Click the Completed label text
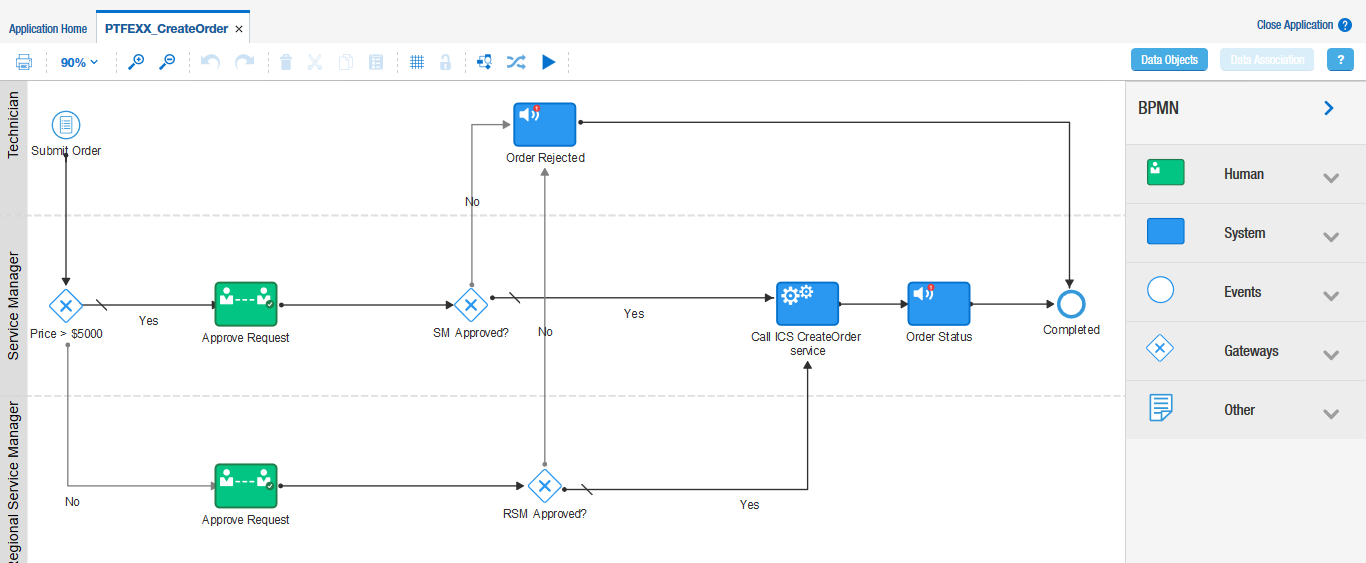1366x563 pixels. pos(1071,330)
